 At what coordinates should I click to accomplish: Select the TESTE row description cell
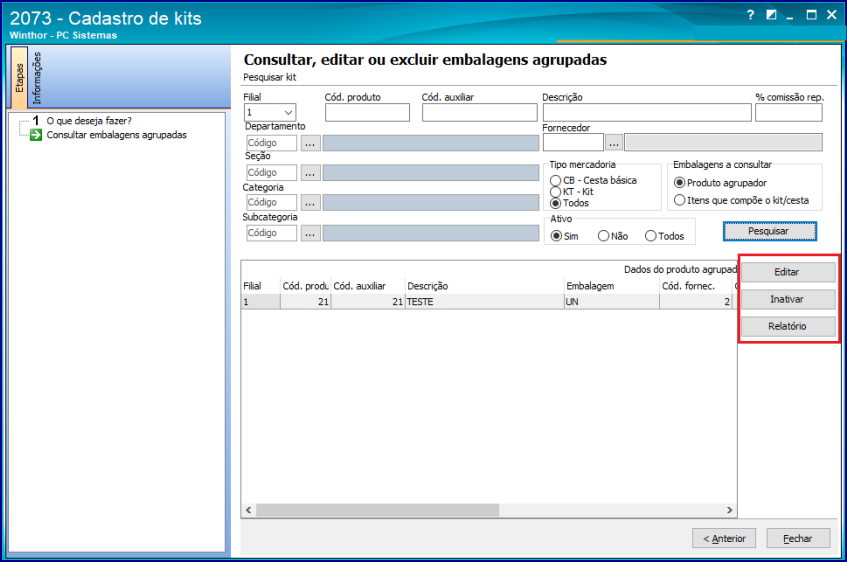(484, 302)
